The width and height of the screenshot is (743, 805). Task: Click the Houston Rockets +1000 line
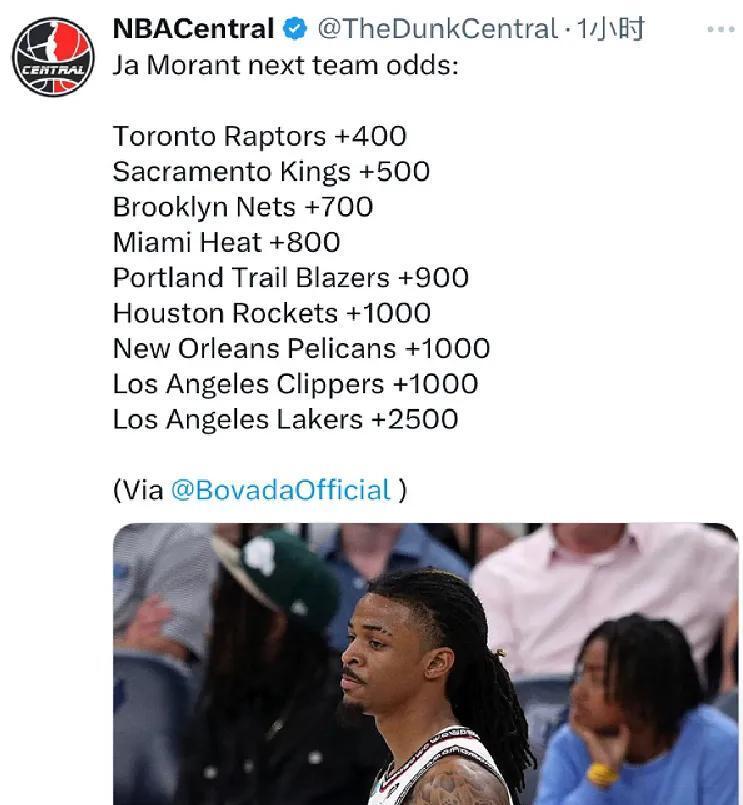(x=271, y=313)
